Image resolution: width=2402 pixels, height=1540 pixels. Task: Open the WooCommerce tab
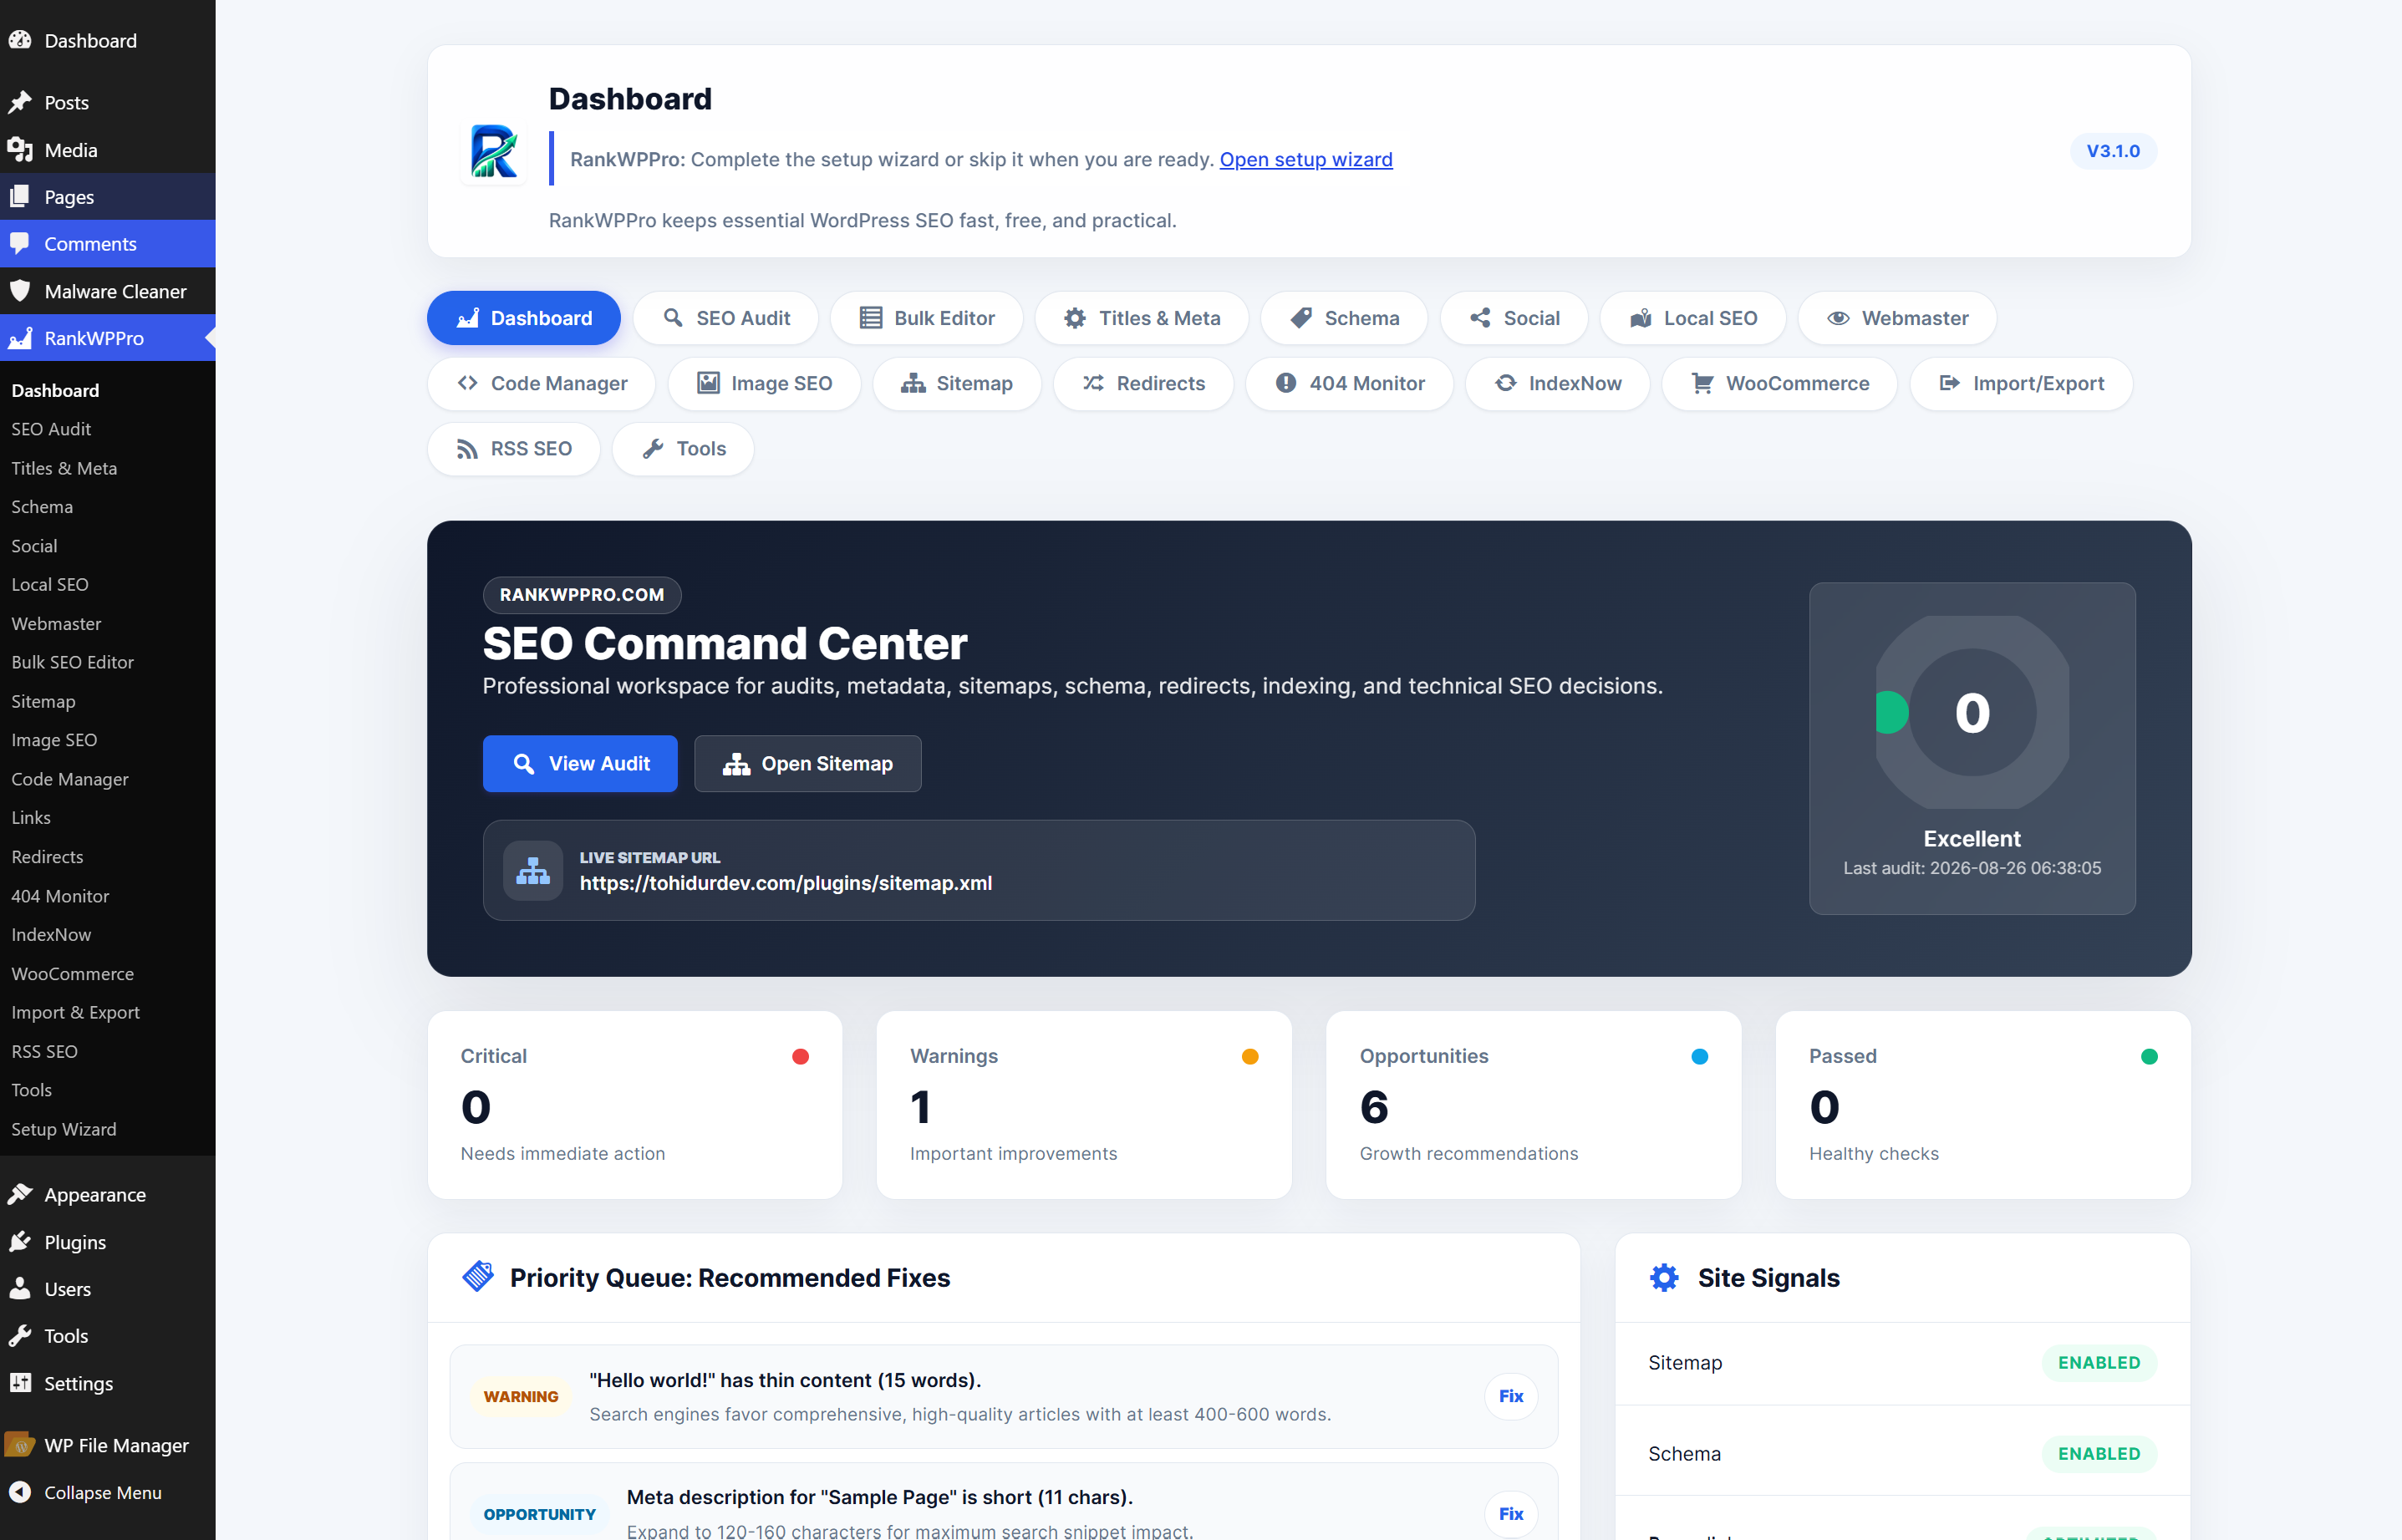[1779, 383]
